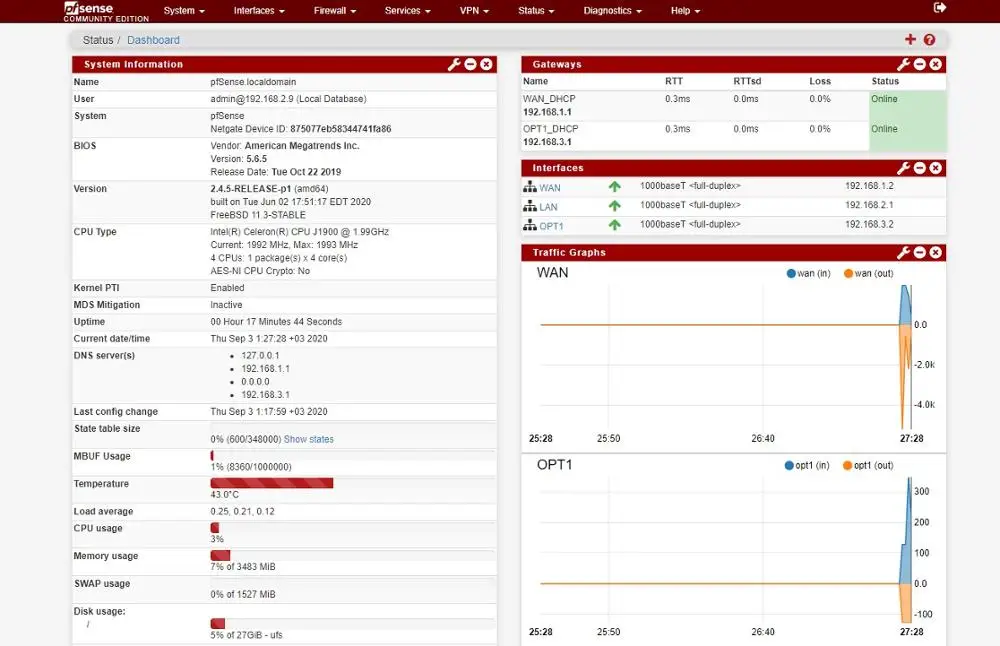Screen dimensions: 1000x646
Task: Click pfSense.localdomain name value
Action: click(253, 82)
